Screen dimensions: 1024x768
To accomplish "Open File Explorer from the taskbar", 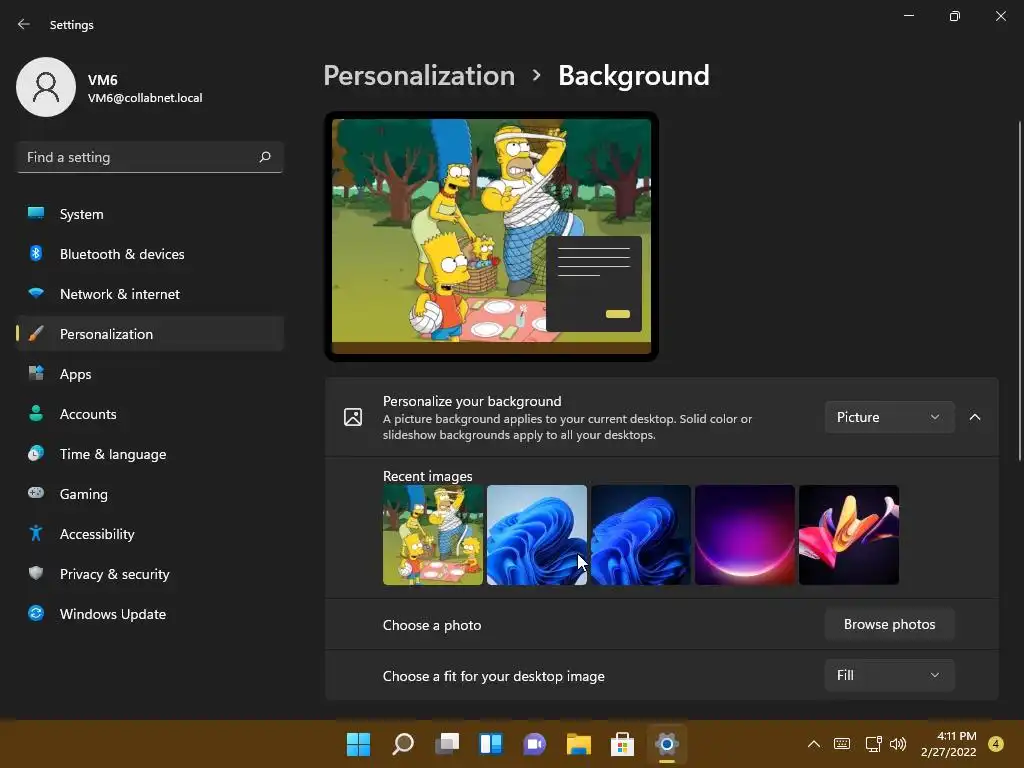I will point(579,744).
